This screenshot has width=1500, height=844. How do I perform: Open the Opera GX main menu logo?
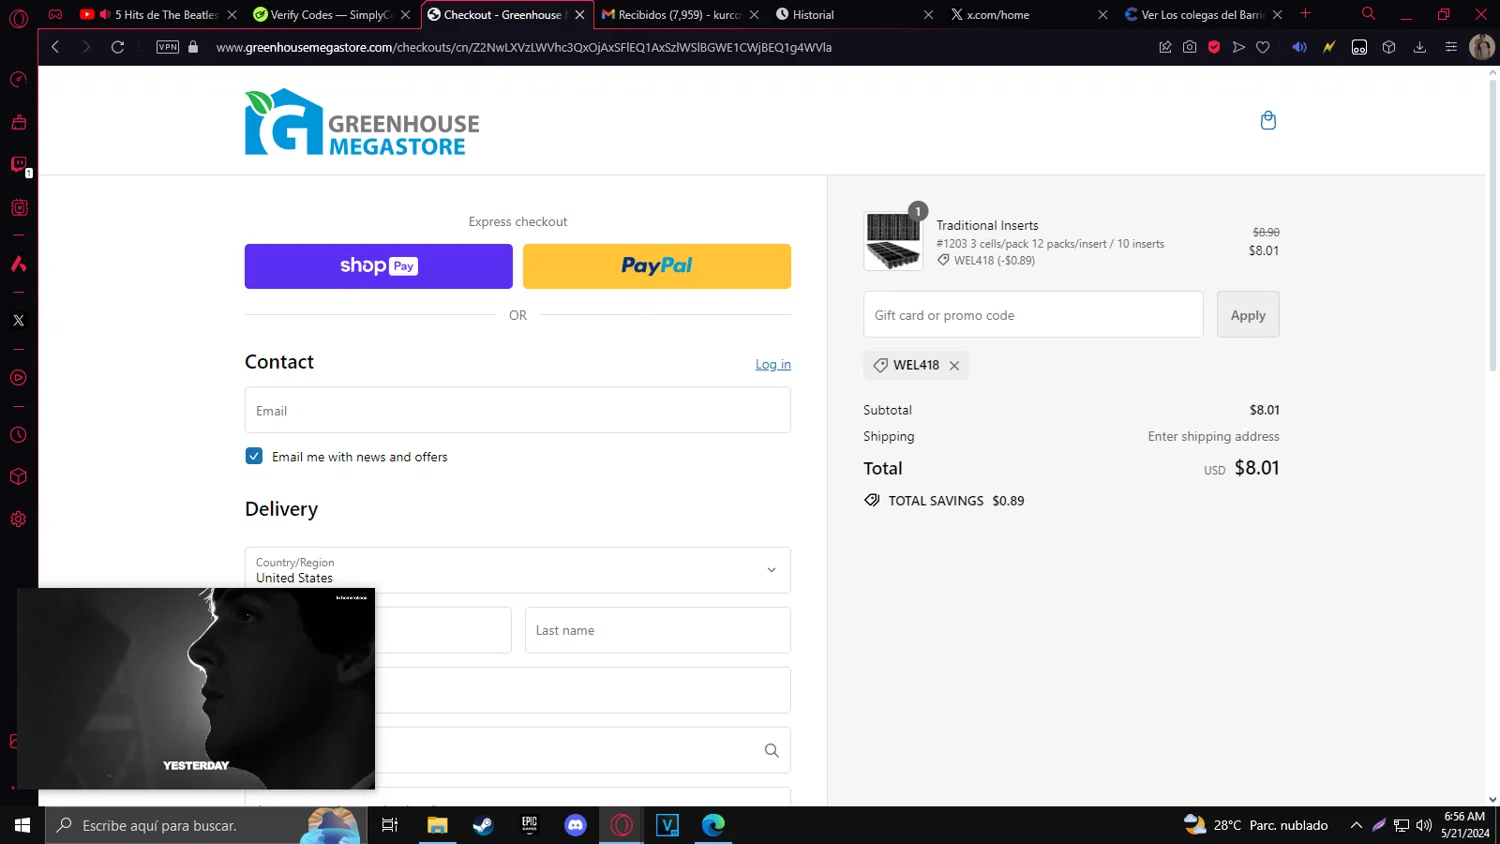pyautogui.click(x=18, y=18)
